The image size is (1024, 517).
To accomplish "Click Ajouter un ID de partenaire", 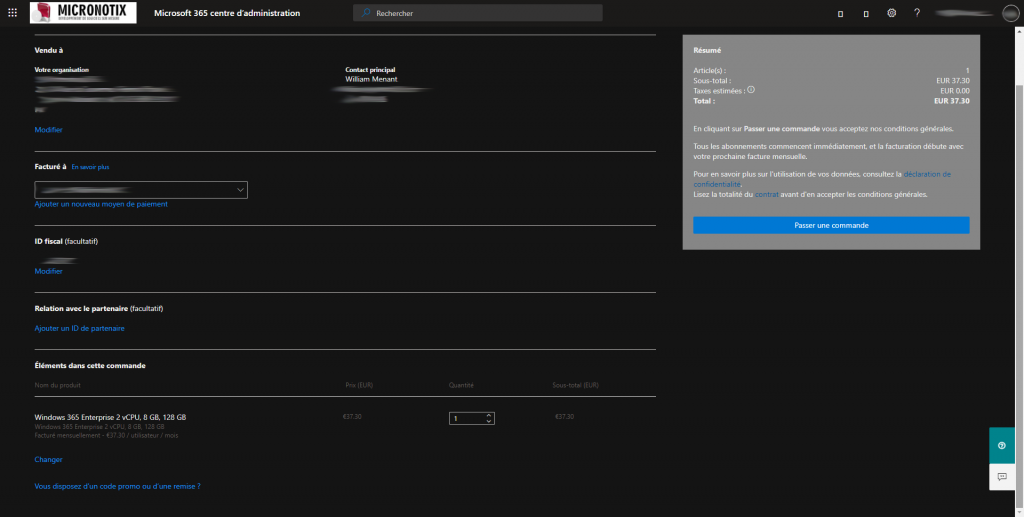I will 80,328.
